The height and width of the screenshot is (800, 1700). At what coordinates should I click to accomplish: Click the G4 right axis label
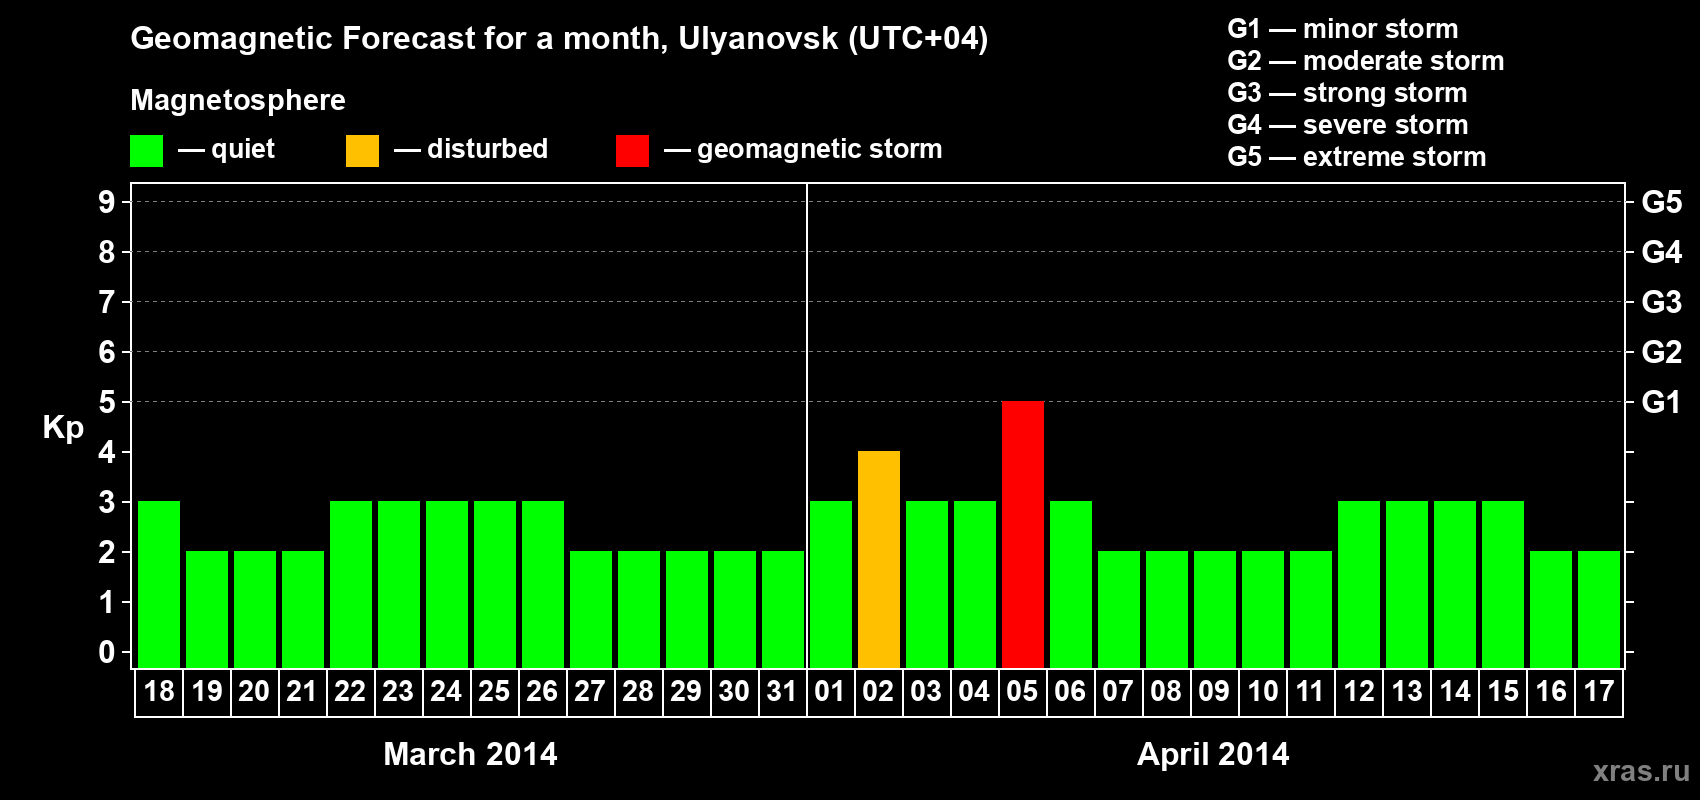1661,252
